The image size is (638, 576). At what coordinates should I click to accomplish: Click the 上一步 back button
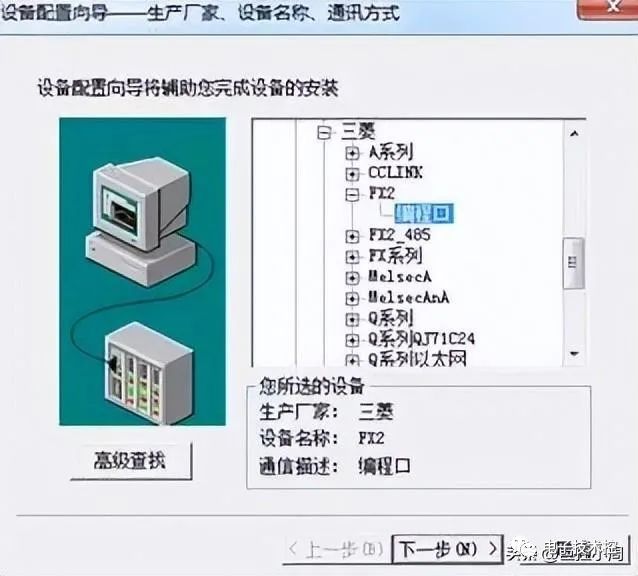(335, 549)
